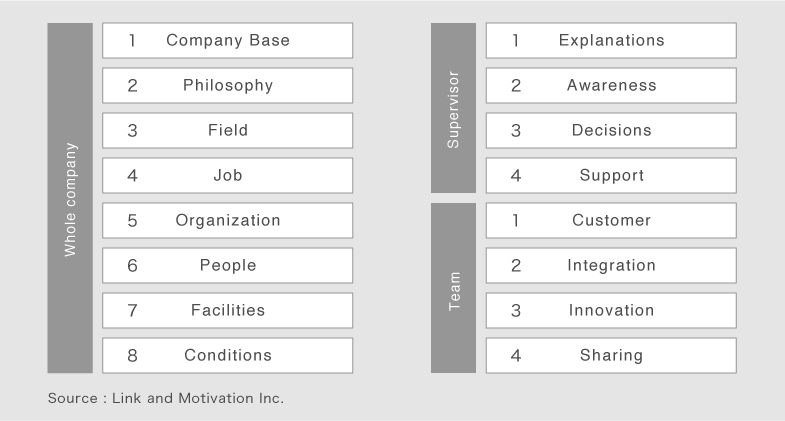The height and width of the screenshot is (421, 785).
Task: Click the Company Base box
Action: 227,41
